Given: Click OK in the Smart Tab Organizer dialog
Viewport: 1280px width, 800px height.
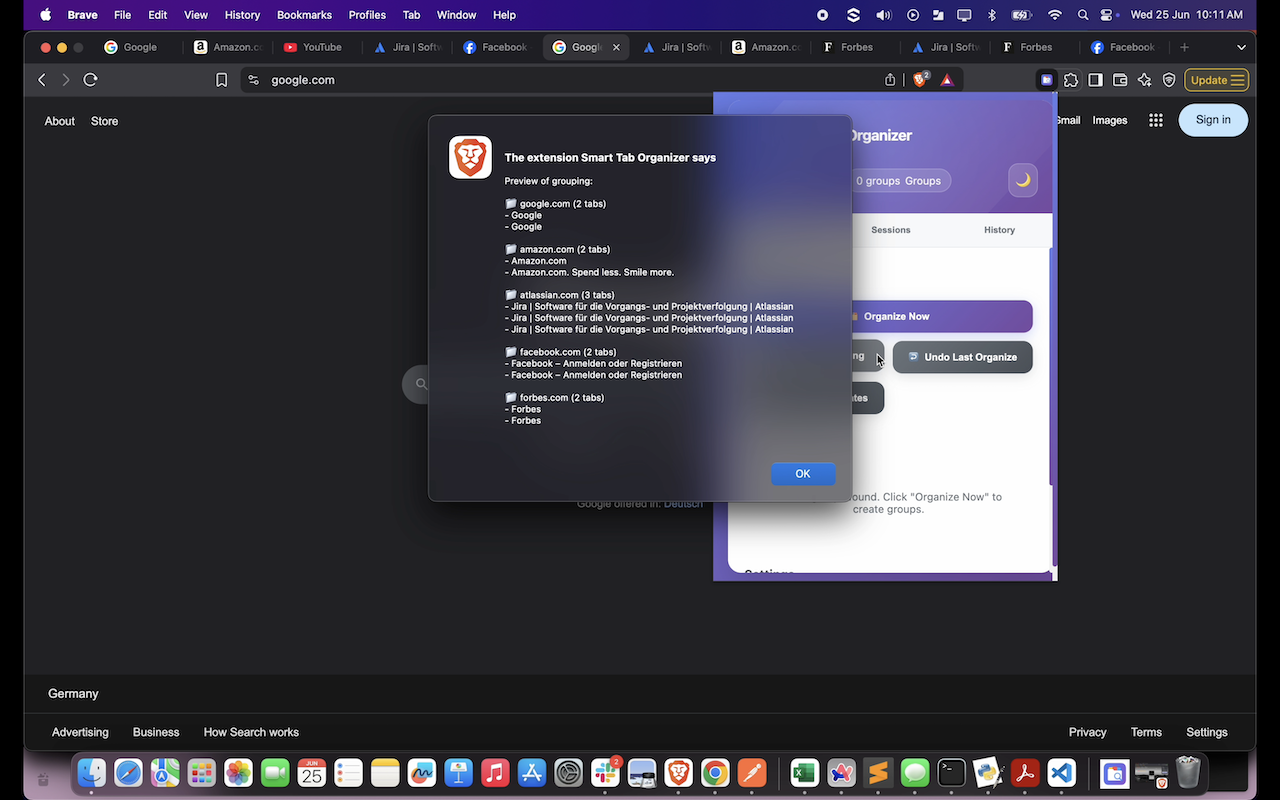Looking at the screenshot, I should click(x=803, y=474).
